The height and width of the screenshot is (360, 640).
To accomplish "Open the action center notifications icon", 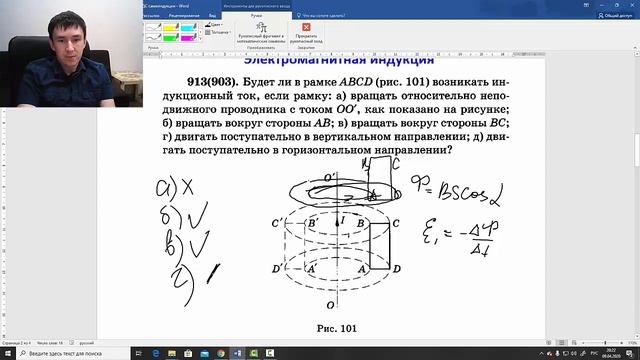I will 630,353.
